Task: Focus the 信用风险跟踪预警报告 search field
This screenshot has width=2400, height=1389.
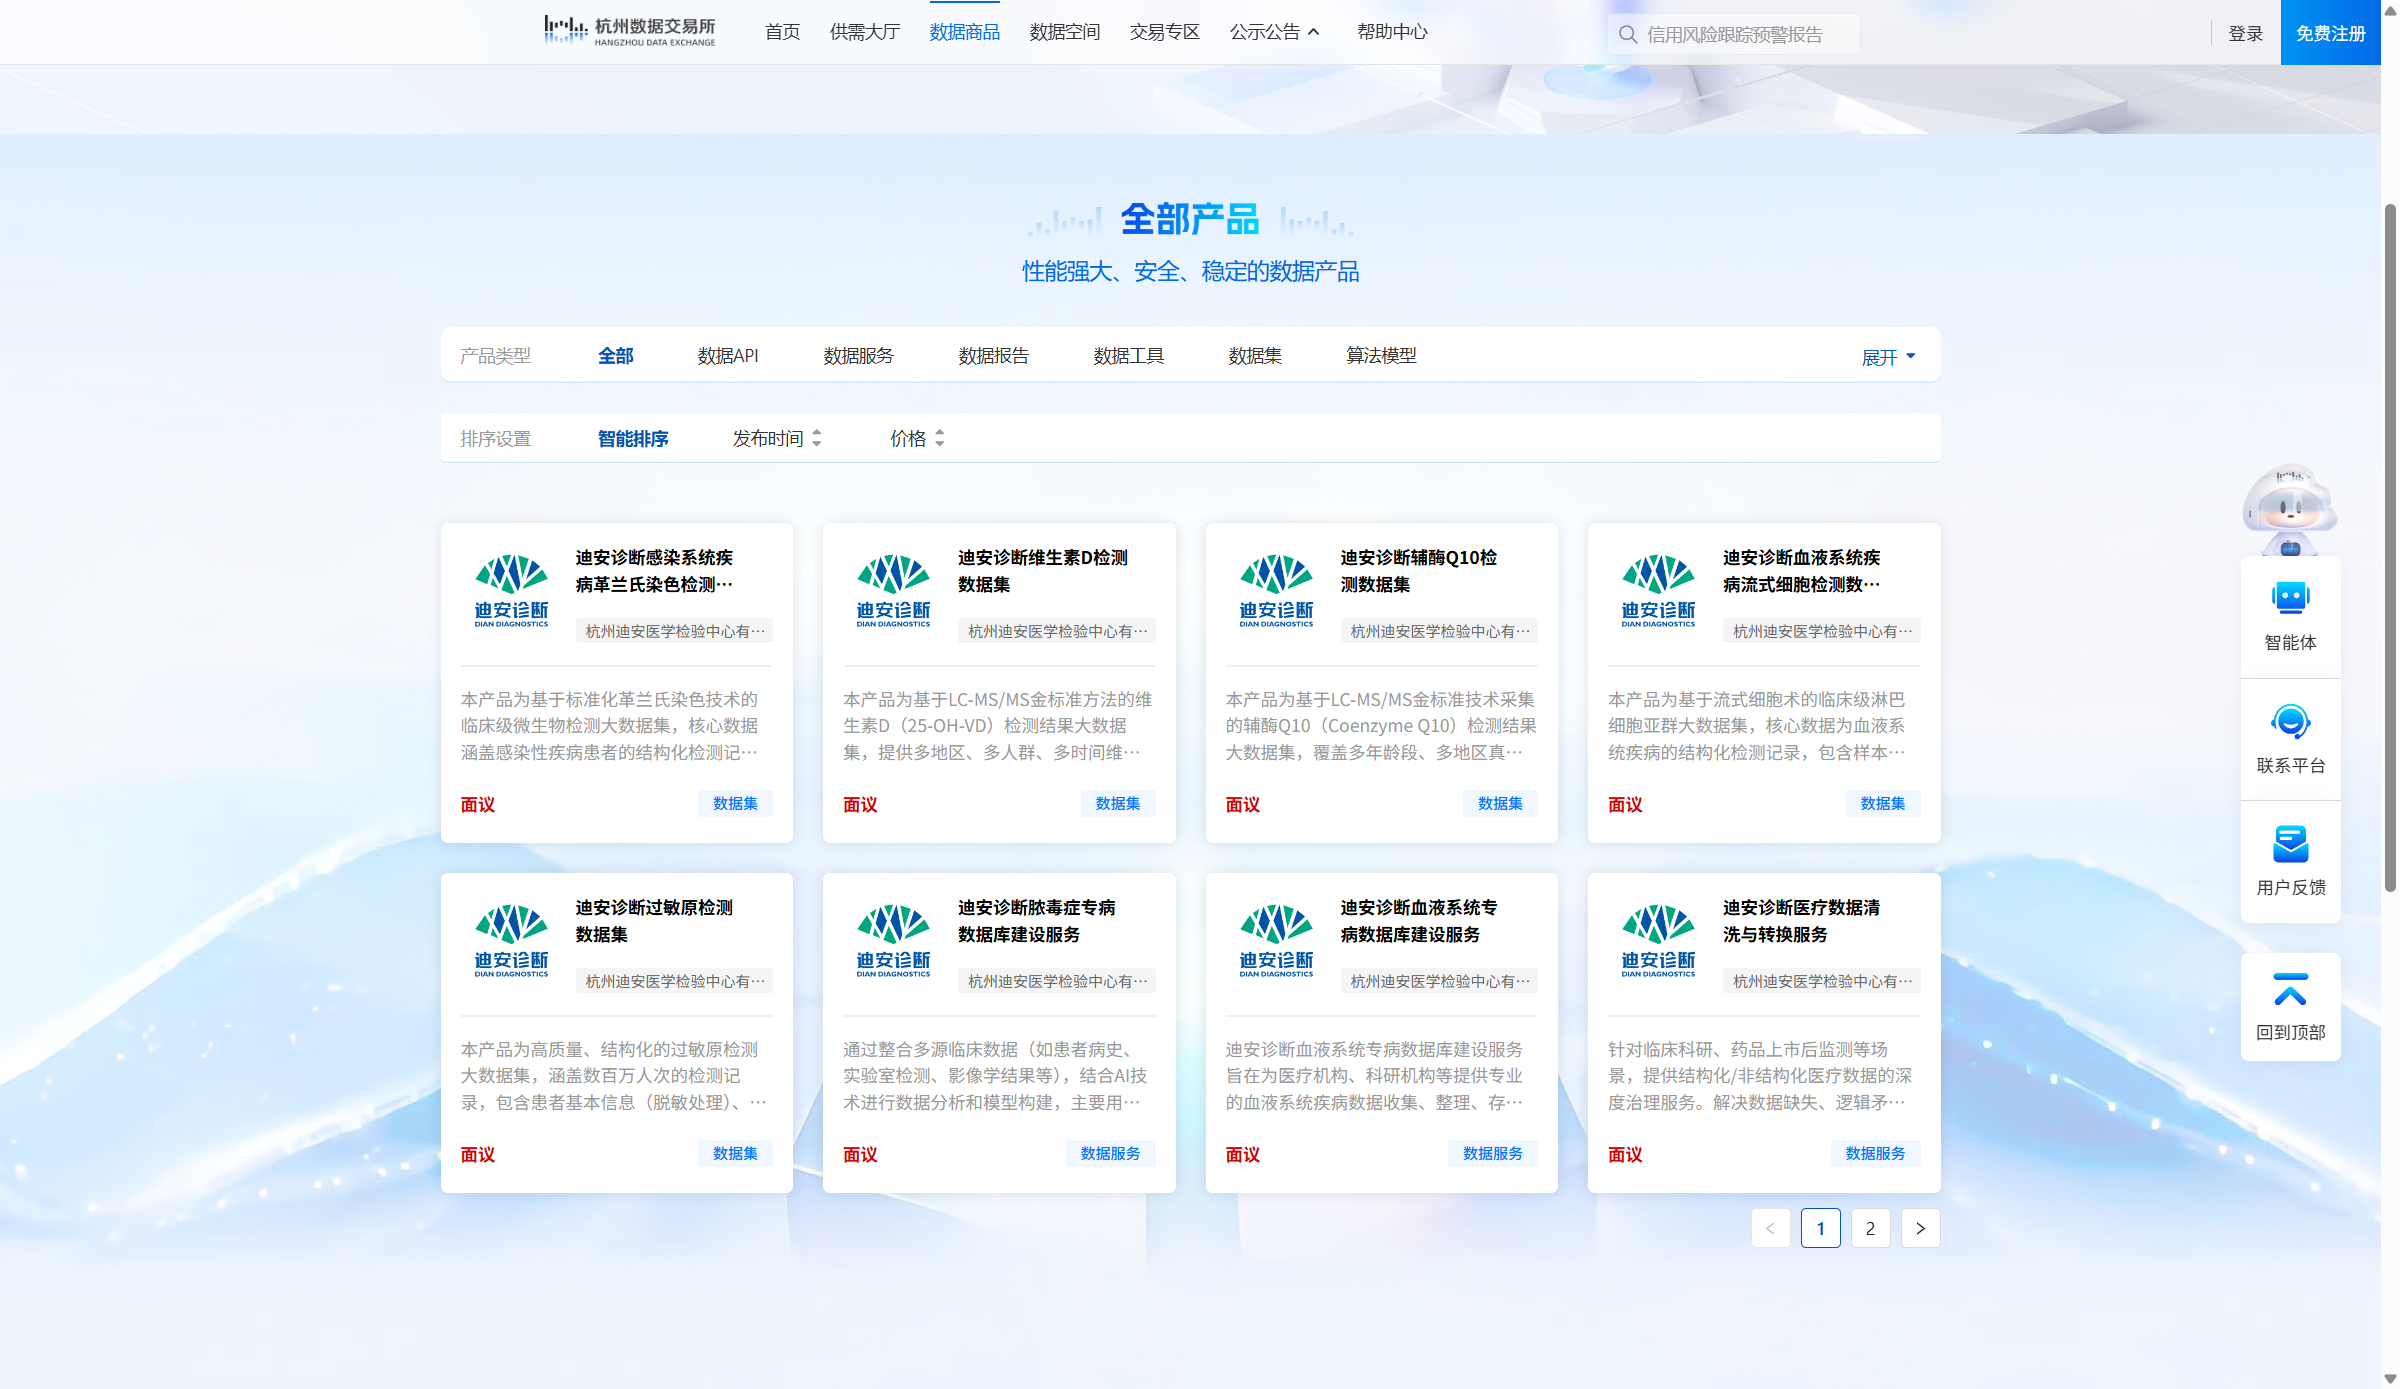Action: coord(1745,34)
